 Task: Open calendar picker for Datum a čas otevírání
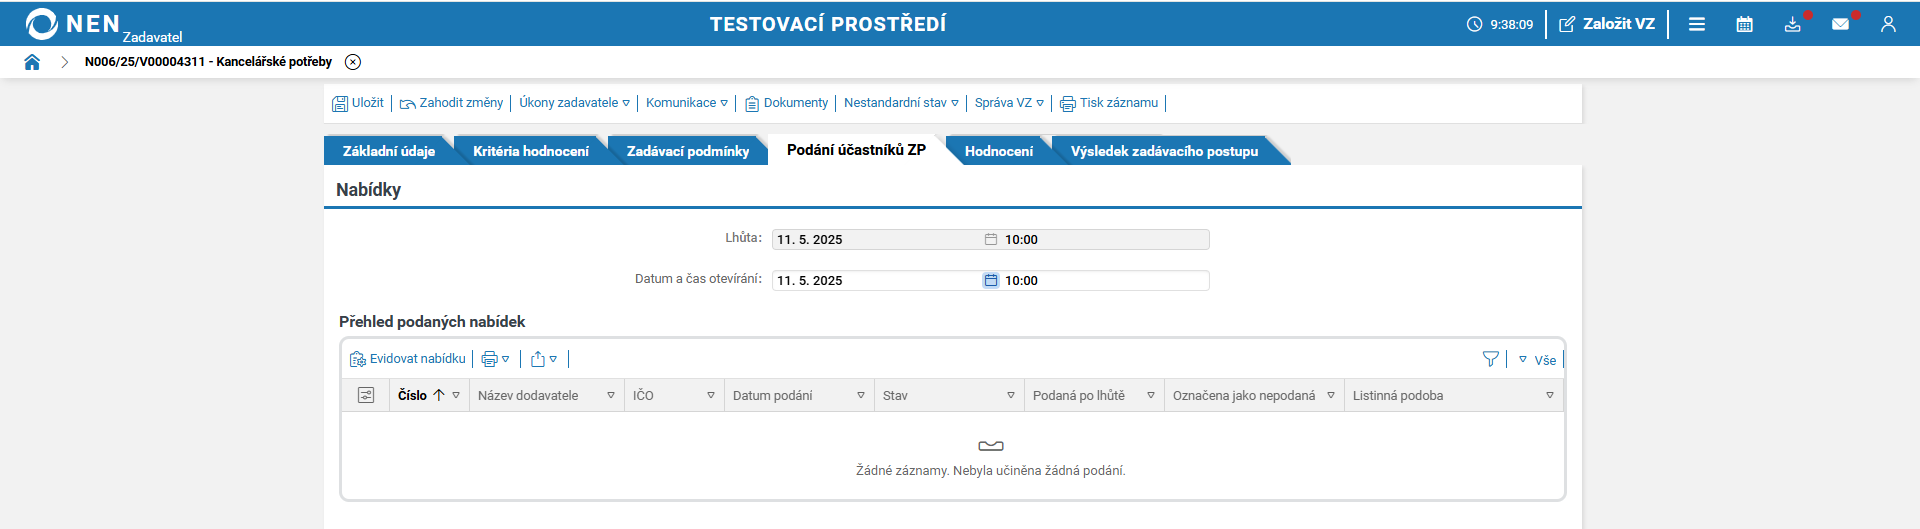(991, 281)
